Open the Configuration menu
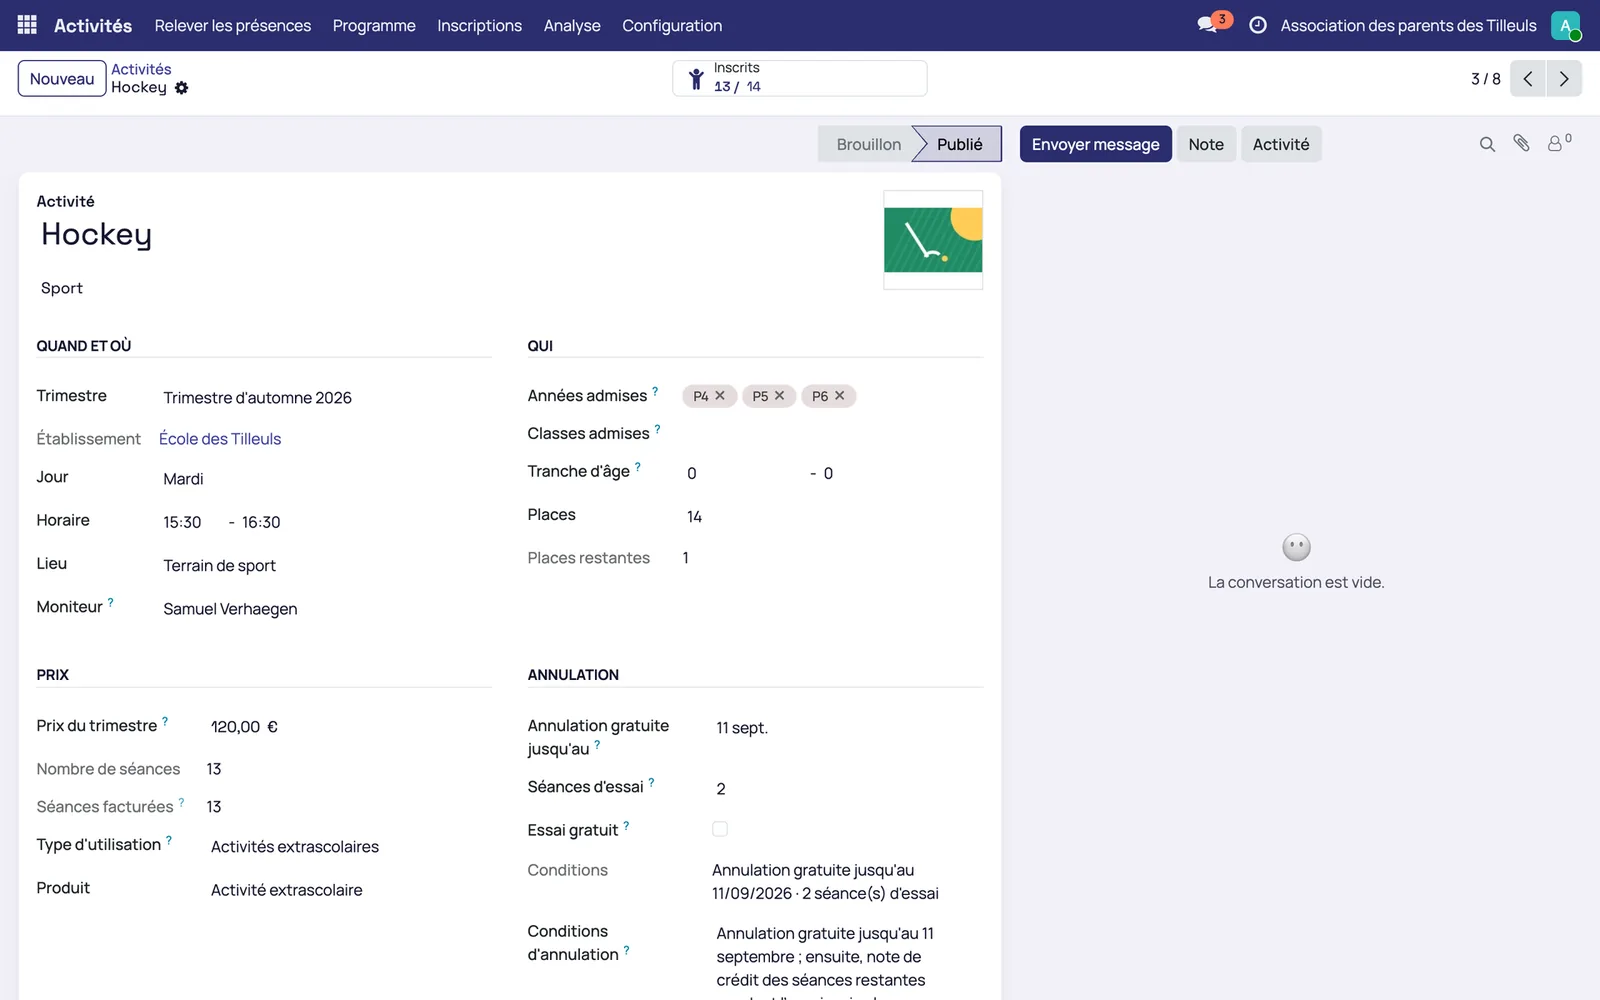This screenshot has height=1000, width=1600. click(672, 25)
